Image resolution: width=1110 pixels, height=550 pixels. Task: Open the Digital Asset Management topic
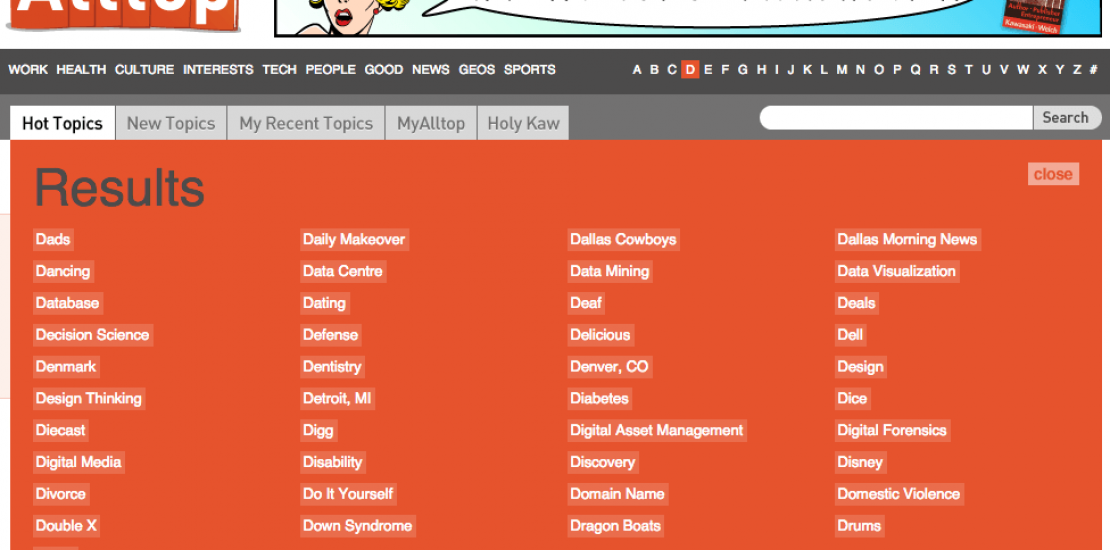pyautogui.click(x=656, y=430)
